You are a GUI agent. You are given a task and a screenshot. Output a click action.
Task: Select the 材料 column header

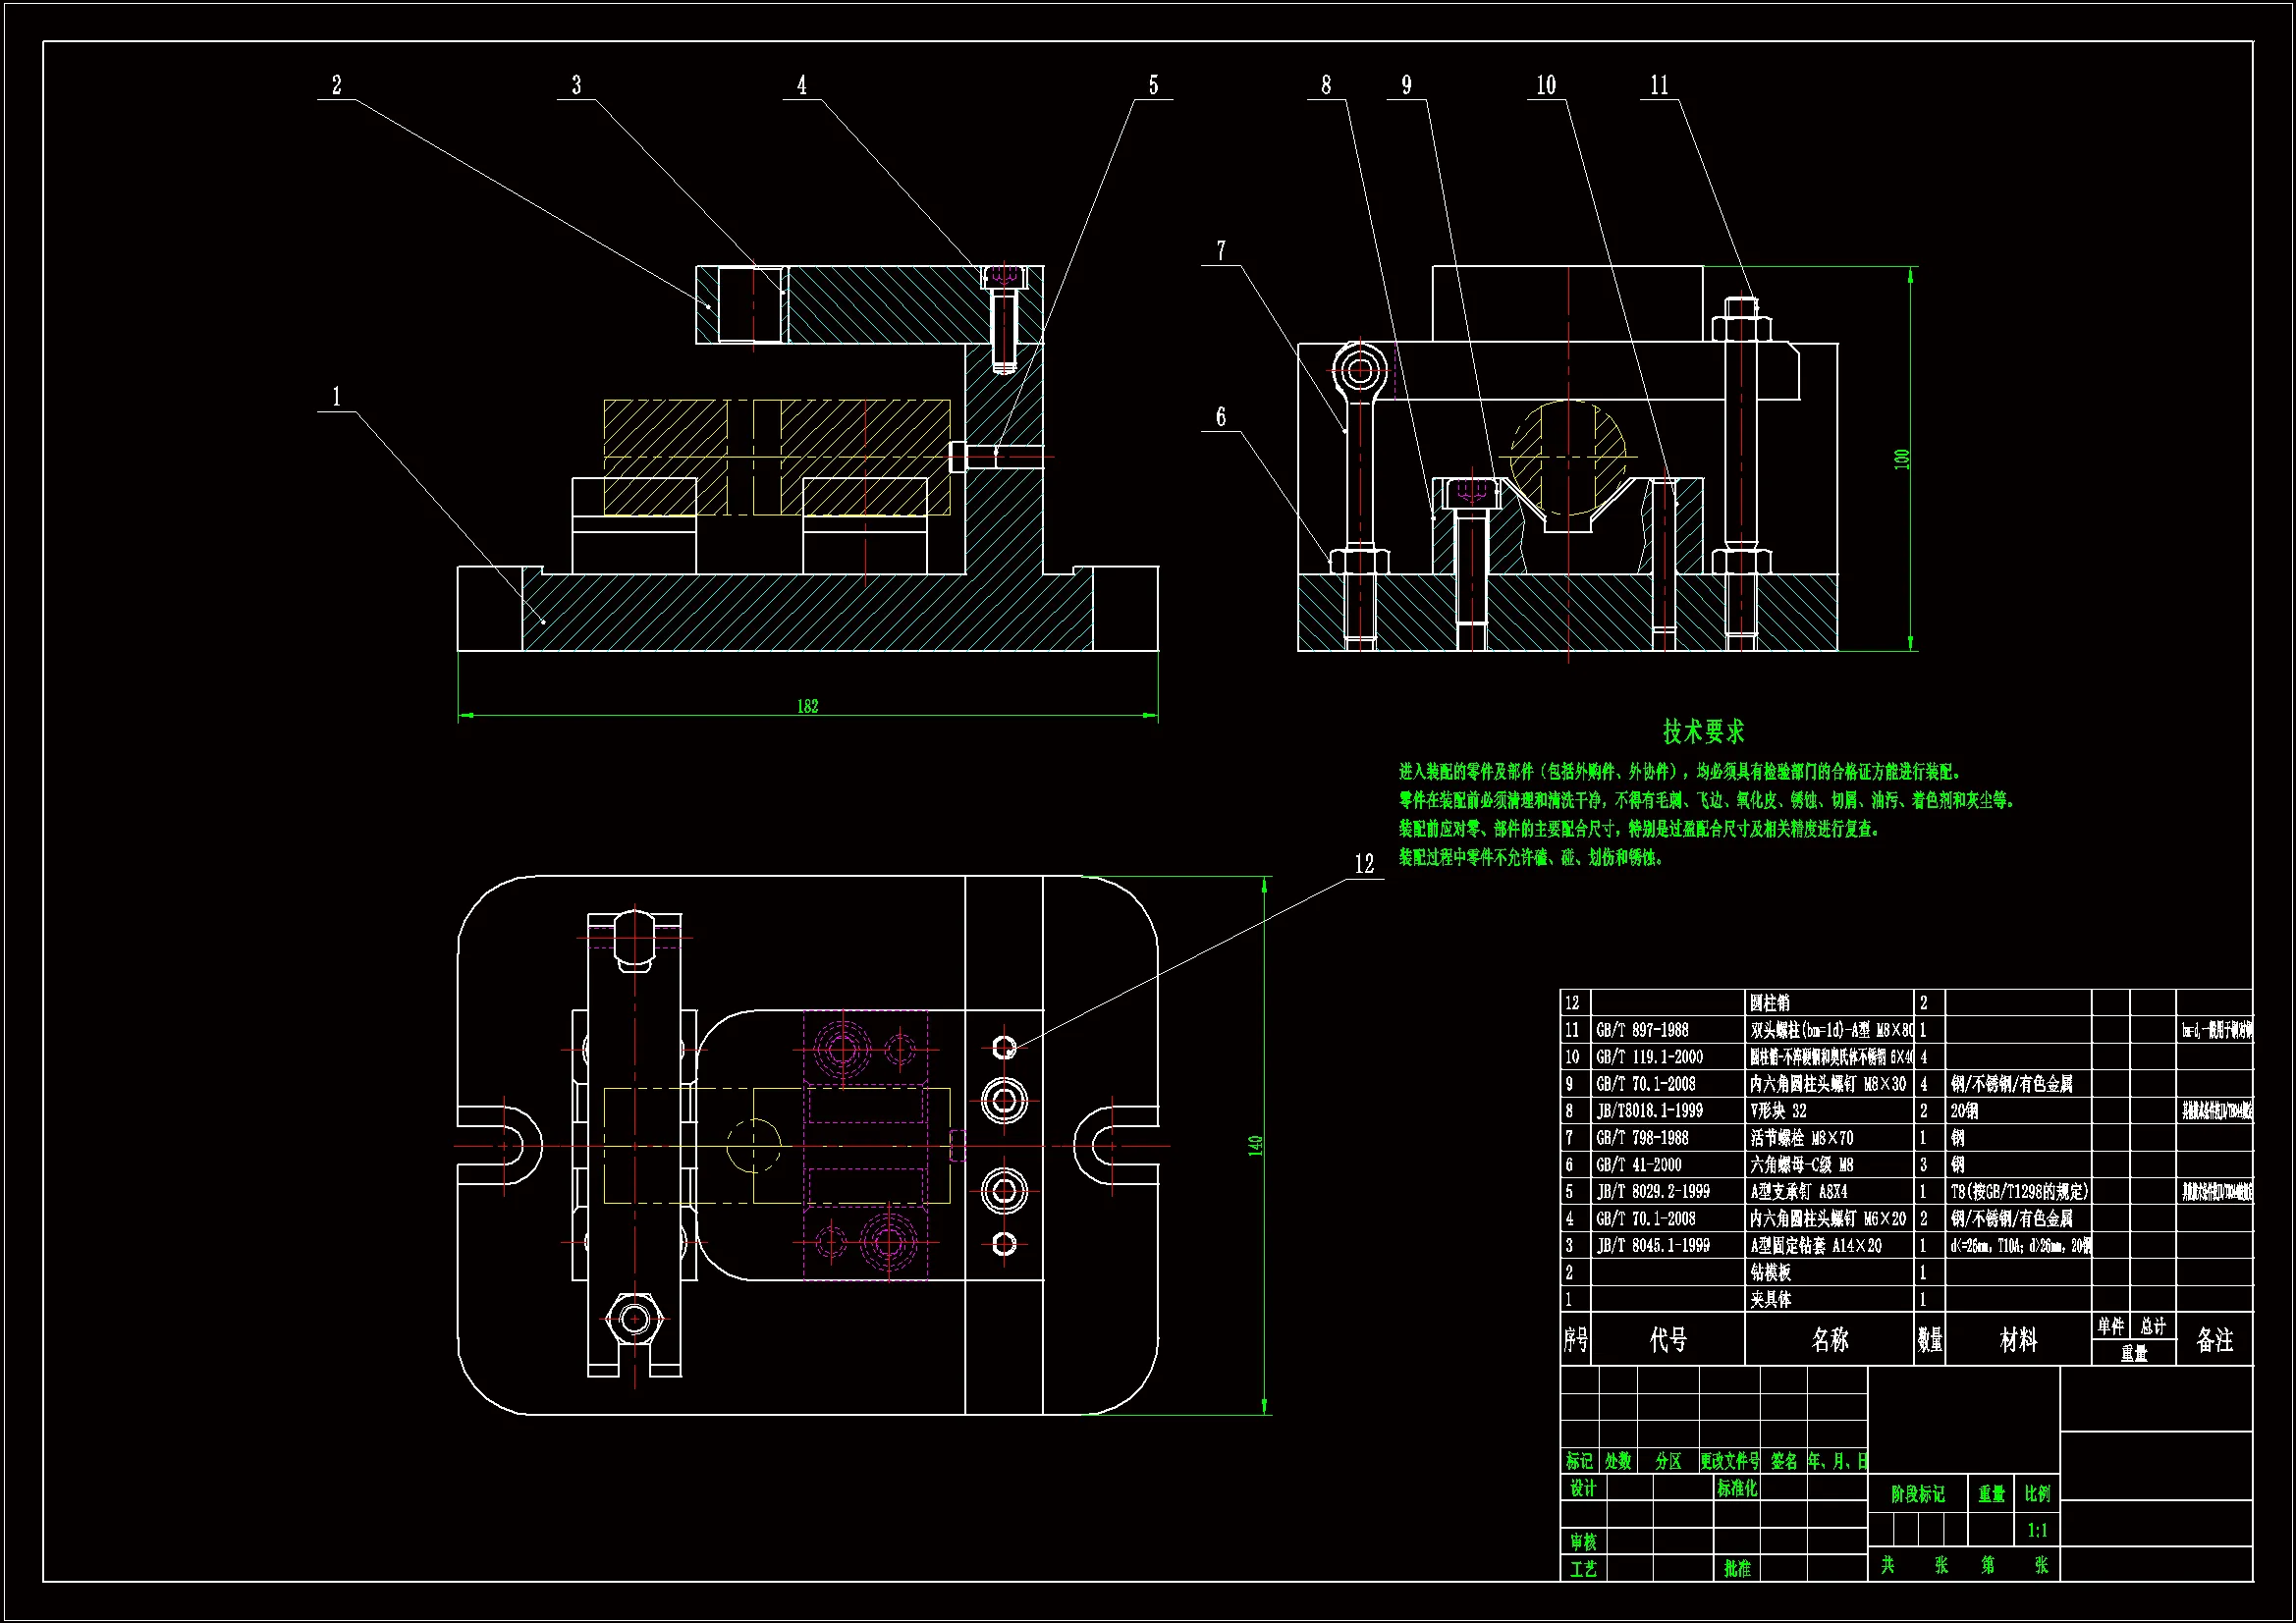coord(2018,1340)
